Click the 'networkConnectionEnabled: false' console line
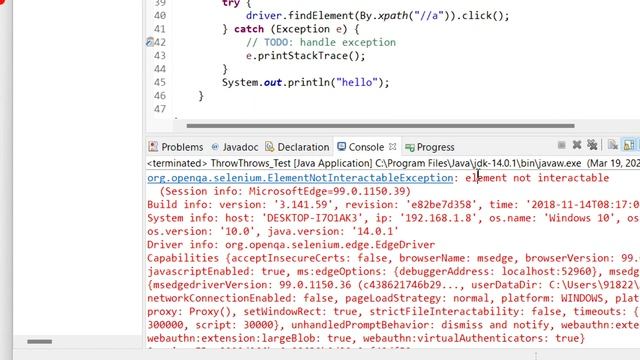 (x=393, y=298)
